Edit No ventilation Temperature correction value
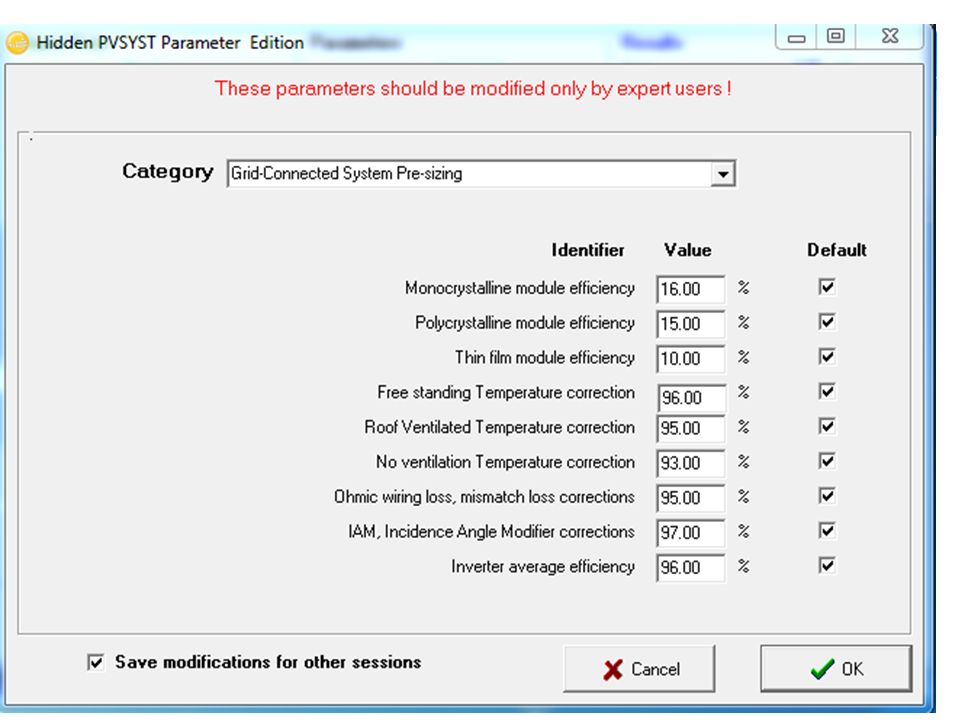 pyautogui.click(x=691, y=463)
